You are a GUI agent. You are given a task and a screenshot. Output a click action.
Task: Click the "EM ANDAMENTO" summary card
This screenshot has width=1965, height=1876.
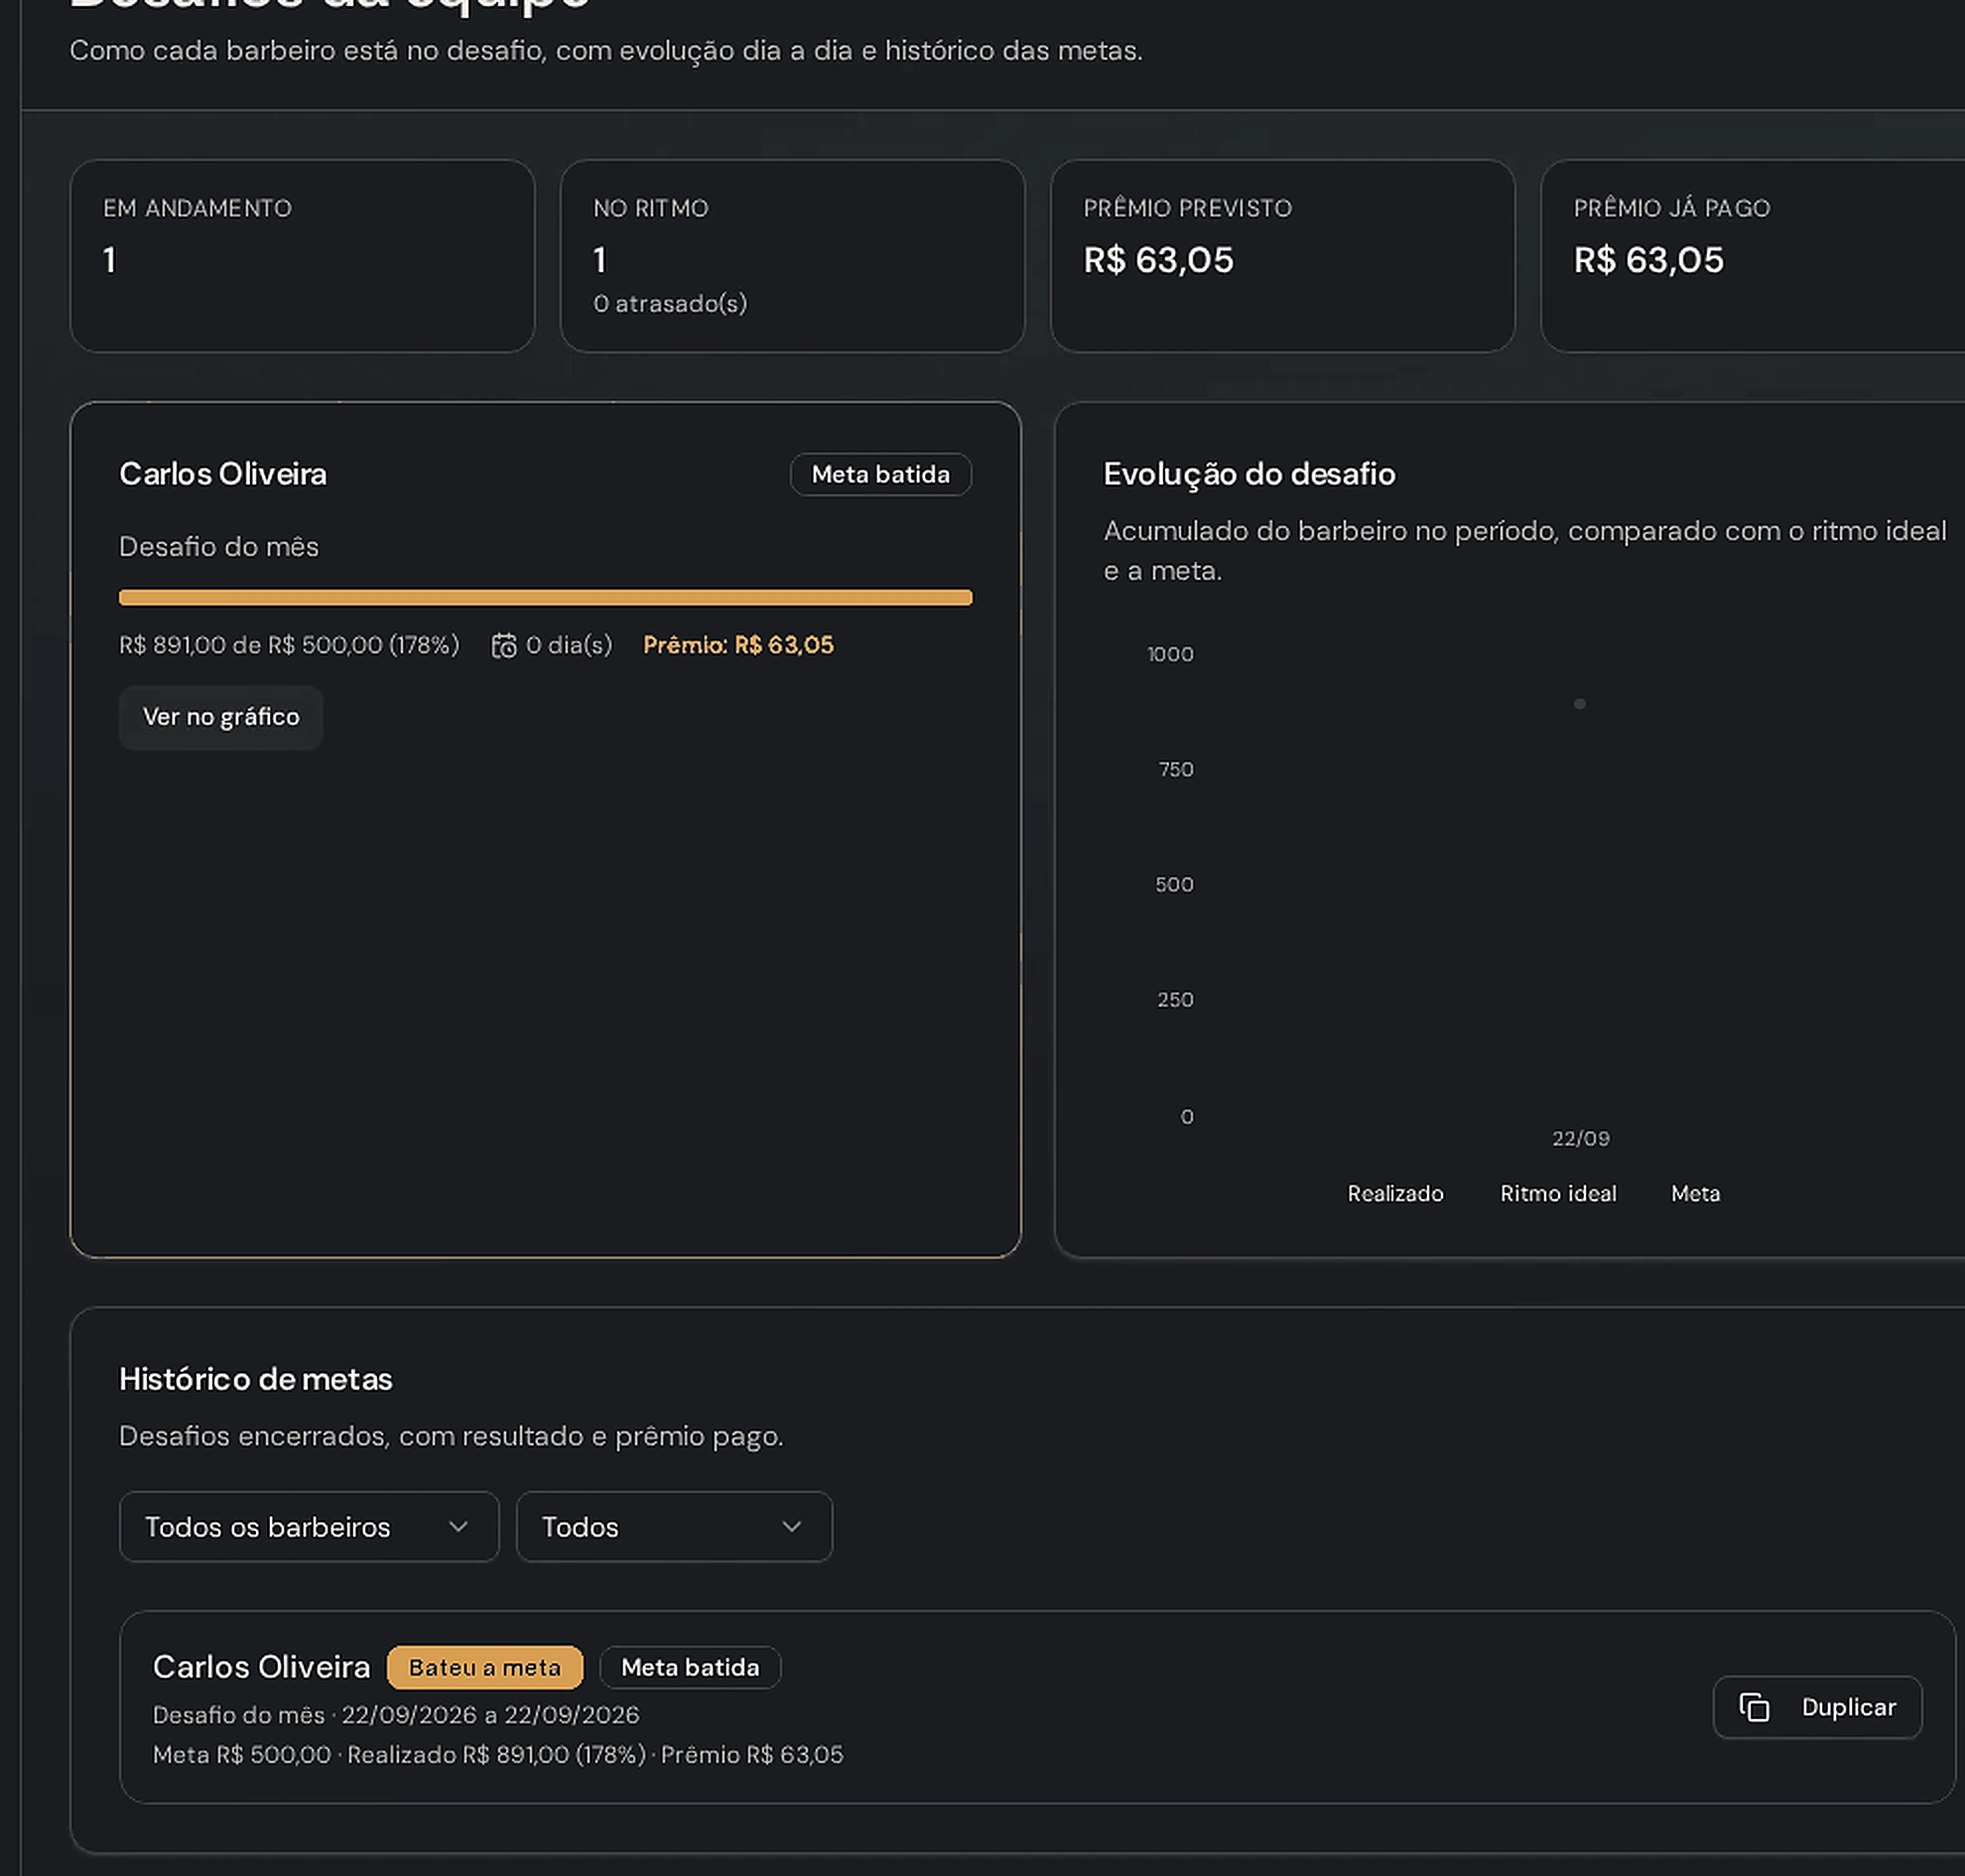302,256
